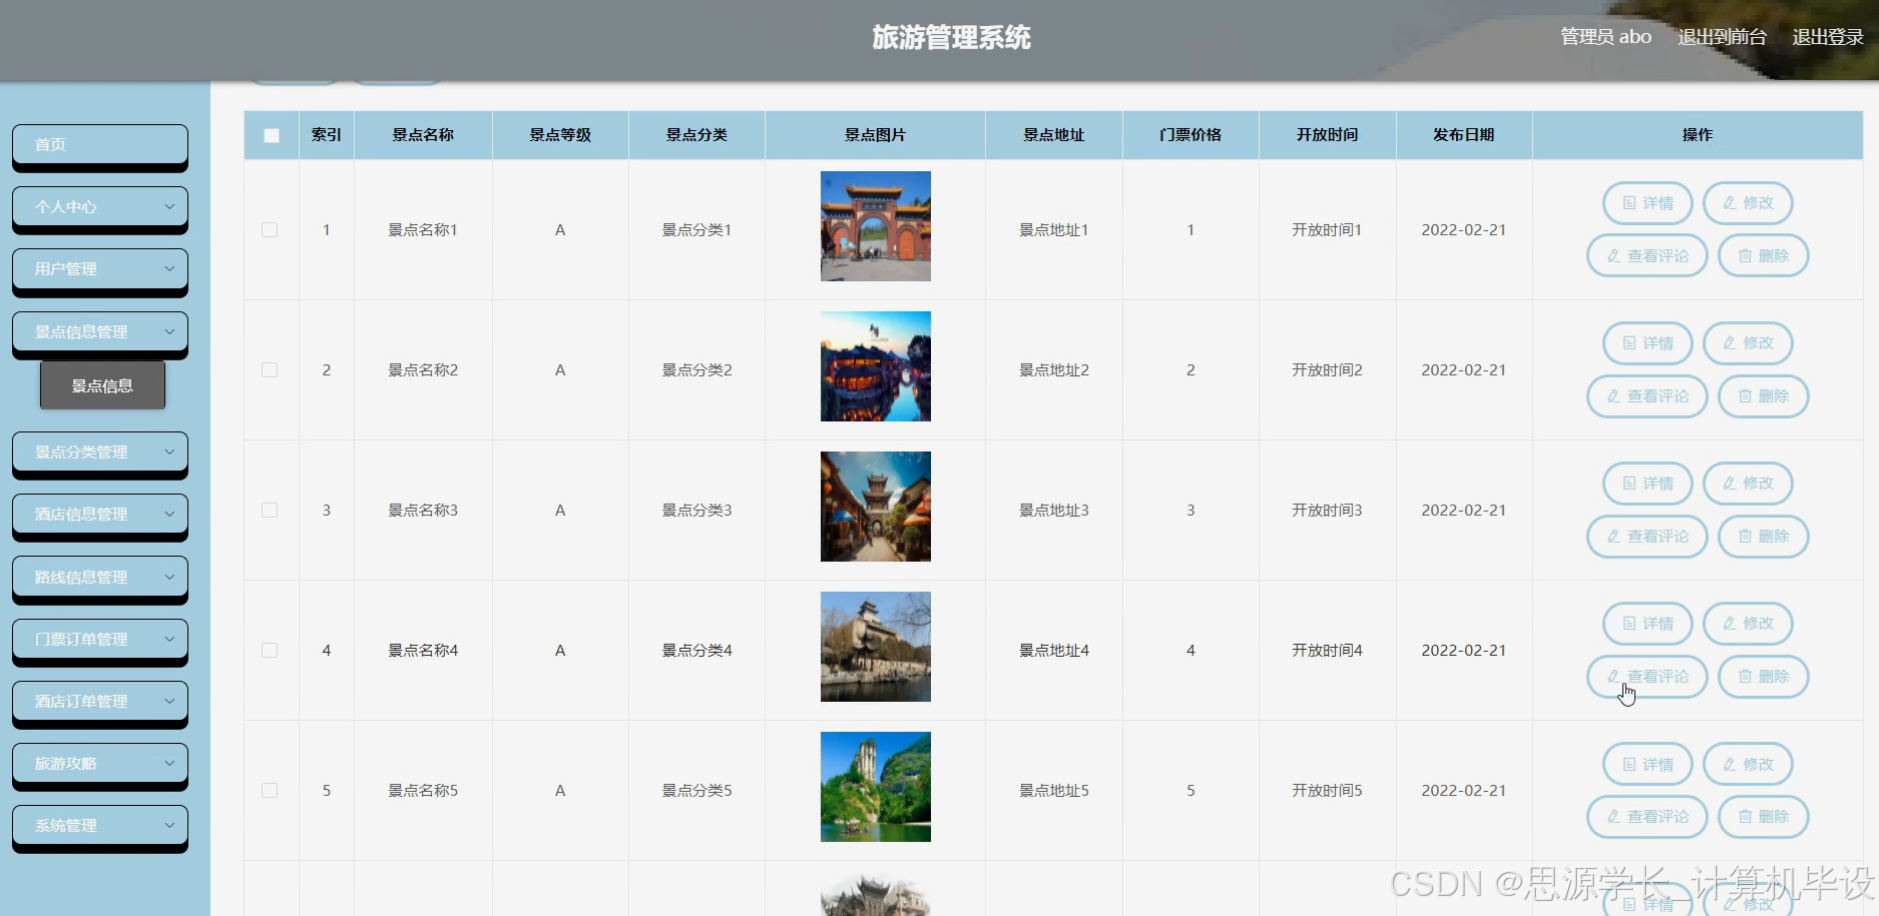Click the 景点等级 column header

tap(560, 135)
